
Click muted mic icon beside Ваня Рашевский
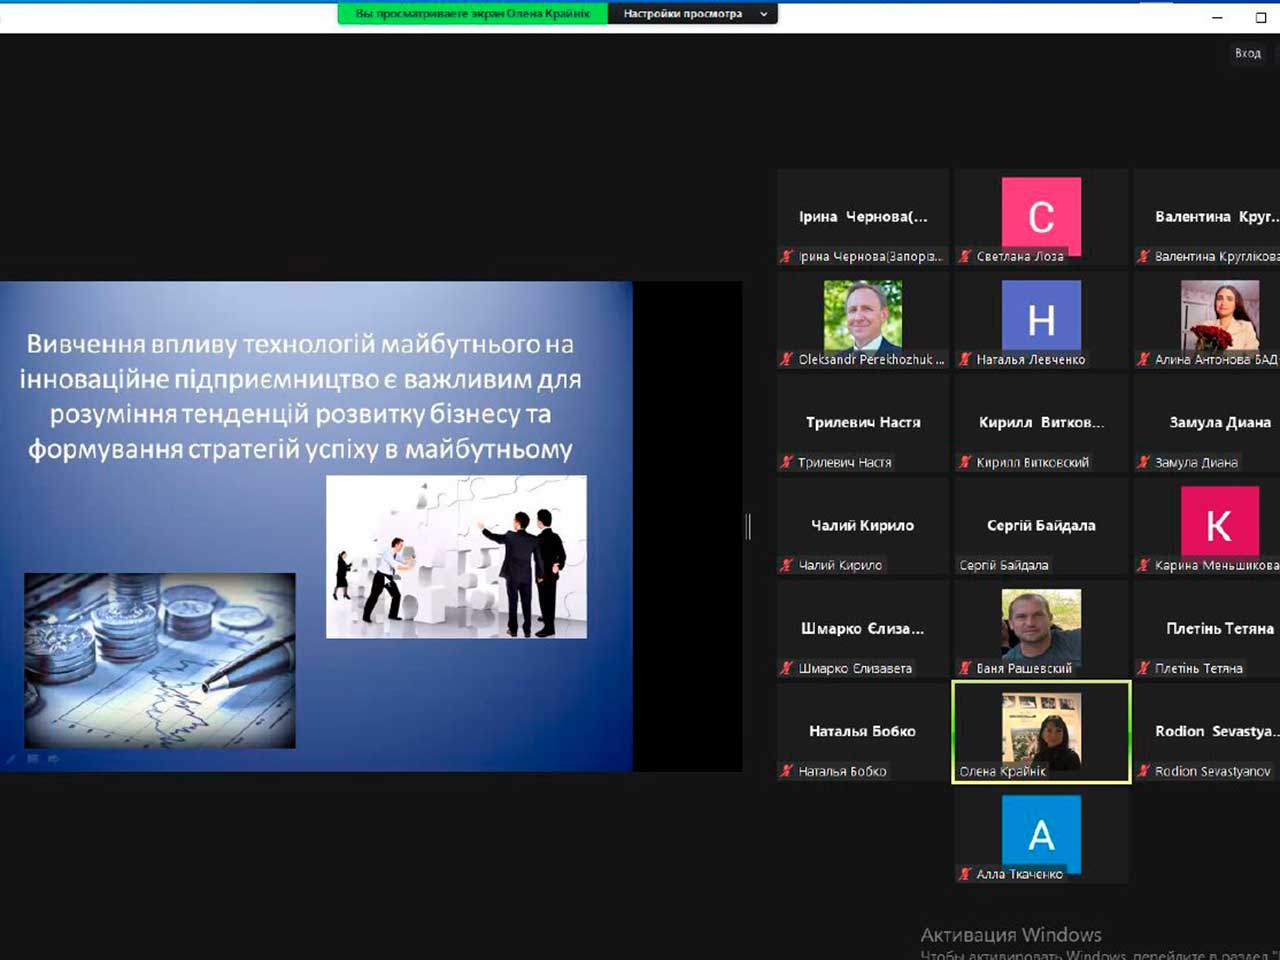(965, 669)
